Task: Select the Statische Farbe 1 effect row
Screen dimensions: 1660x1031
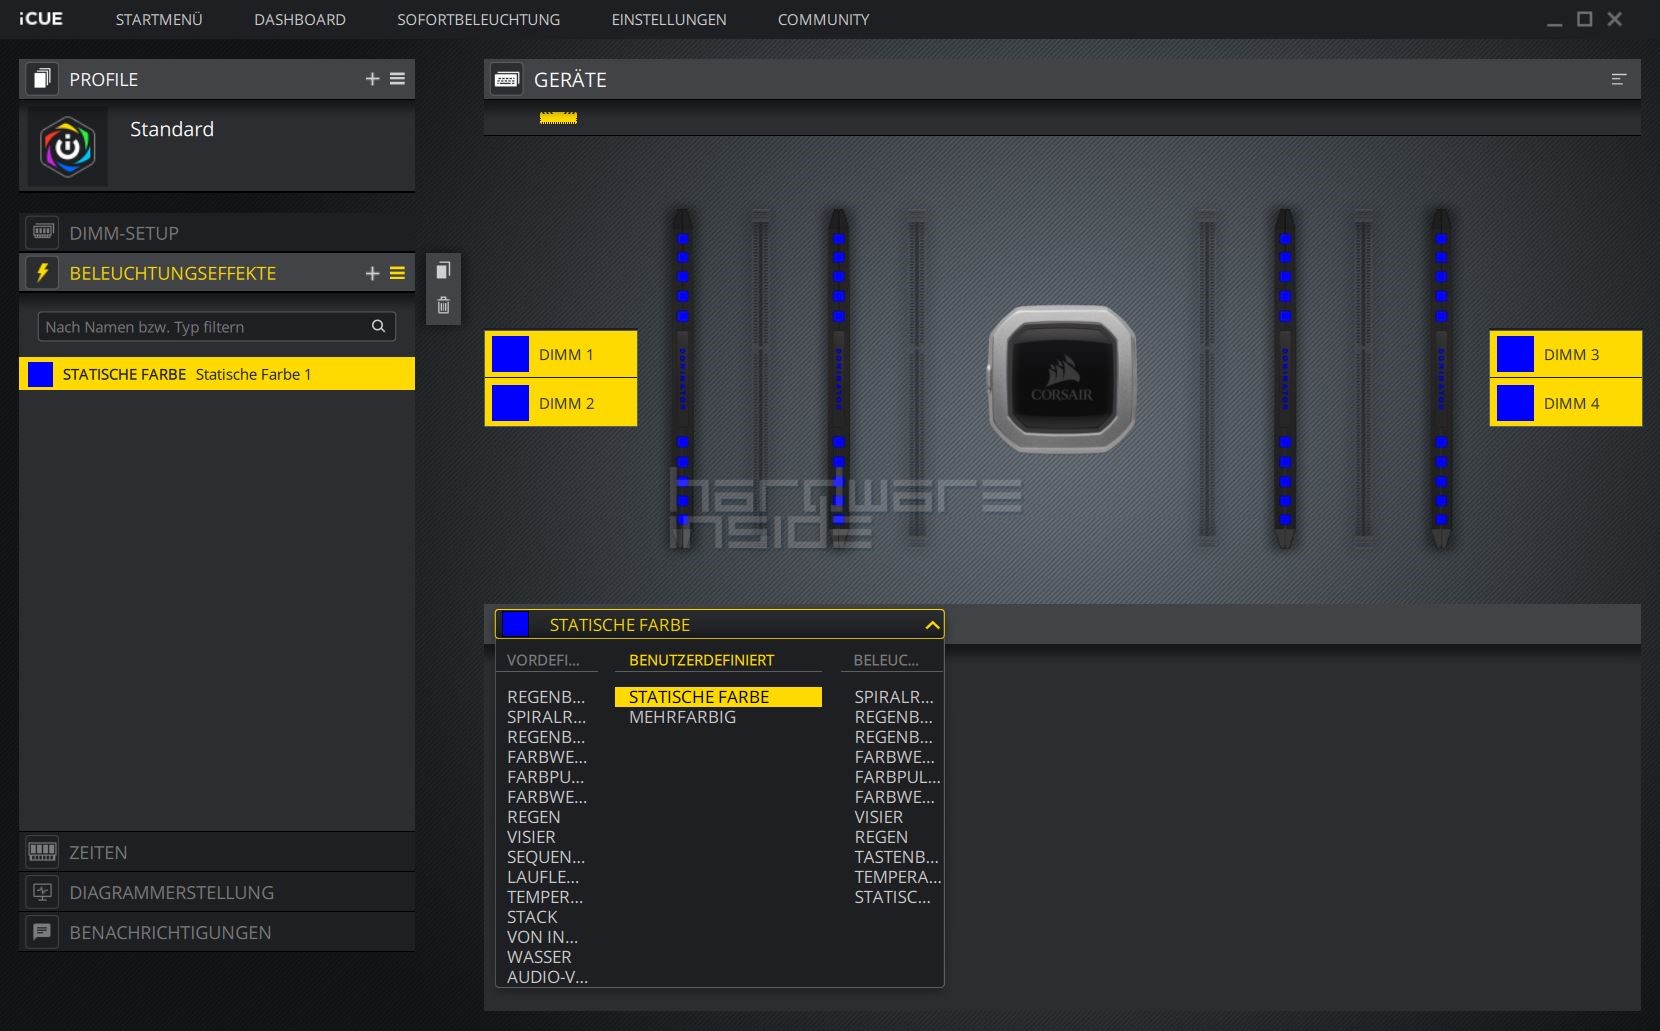Action: [217, 374]
